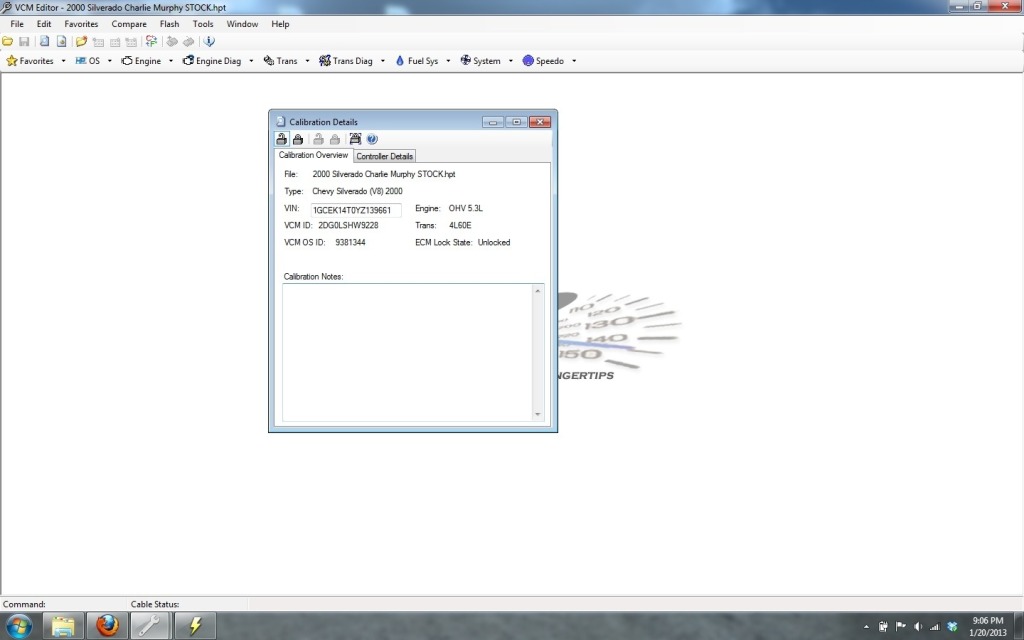This screenshot has width=1024, height=640.
Task: Expand the Speedo dropdown arrow
Action: 573,61
